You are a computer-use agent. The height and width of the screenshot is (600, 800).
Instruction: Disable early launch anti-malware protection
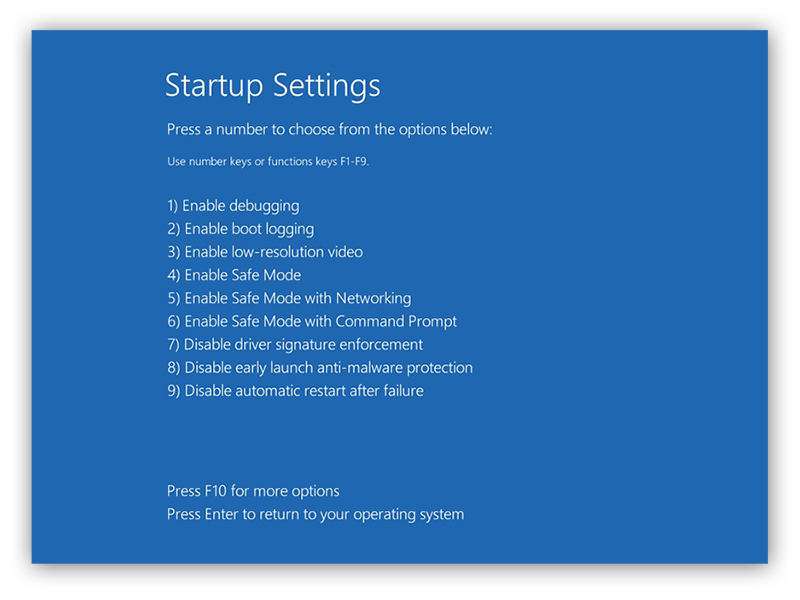coord(320,367)
